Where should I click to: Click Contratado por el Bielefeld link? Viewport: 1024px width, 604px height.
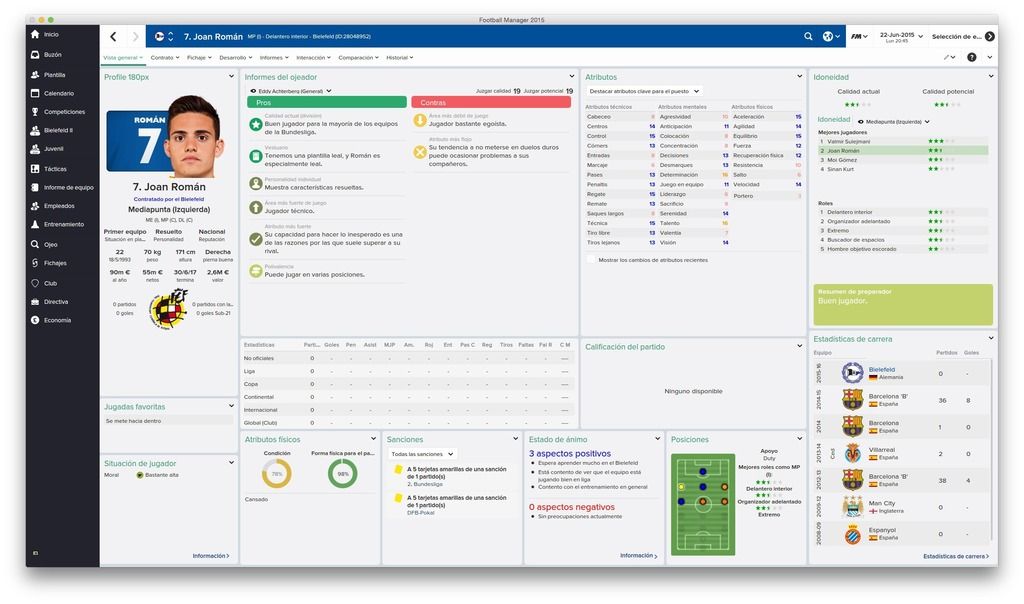click(x=169, y=199)
